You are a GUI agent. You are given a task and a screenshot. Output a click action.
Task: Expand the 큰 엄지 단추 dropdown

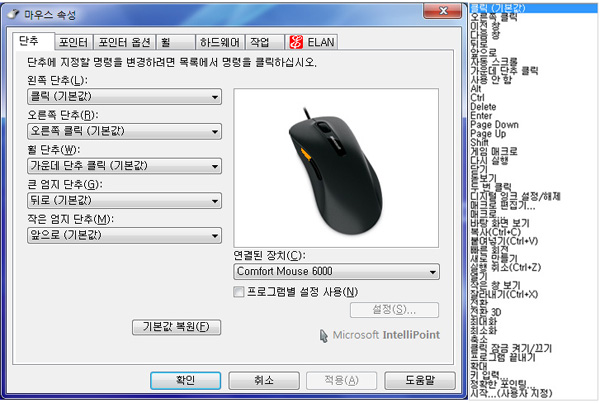(124, 200)
